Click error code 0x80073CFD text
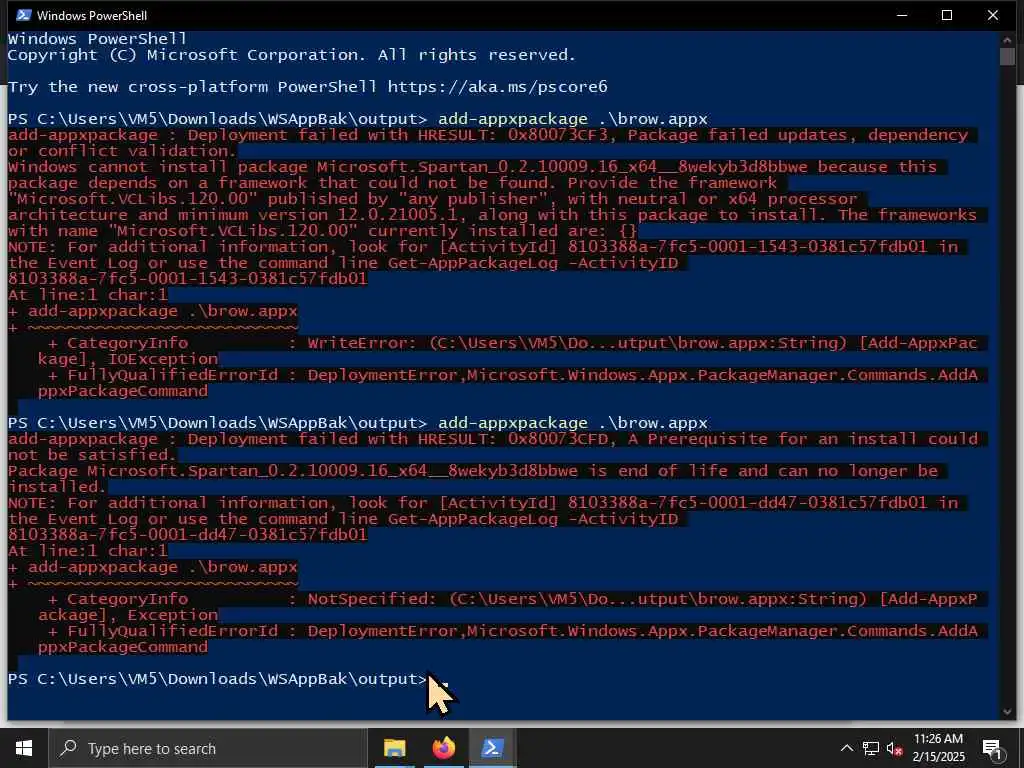The image size is (1024, 768). pos(560,439)
